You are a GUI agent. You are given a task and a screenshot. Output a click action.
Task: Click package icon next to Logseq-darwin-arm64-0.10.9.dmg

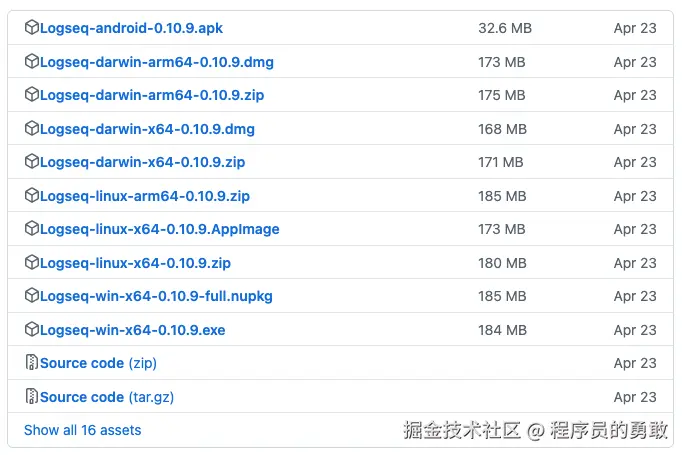pyautogui.click(x=31, y=62)
